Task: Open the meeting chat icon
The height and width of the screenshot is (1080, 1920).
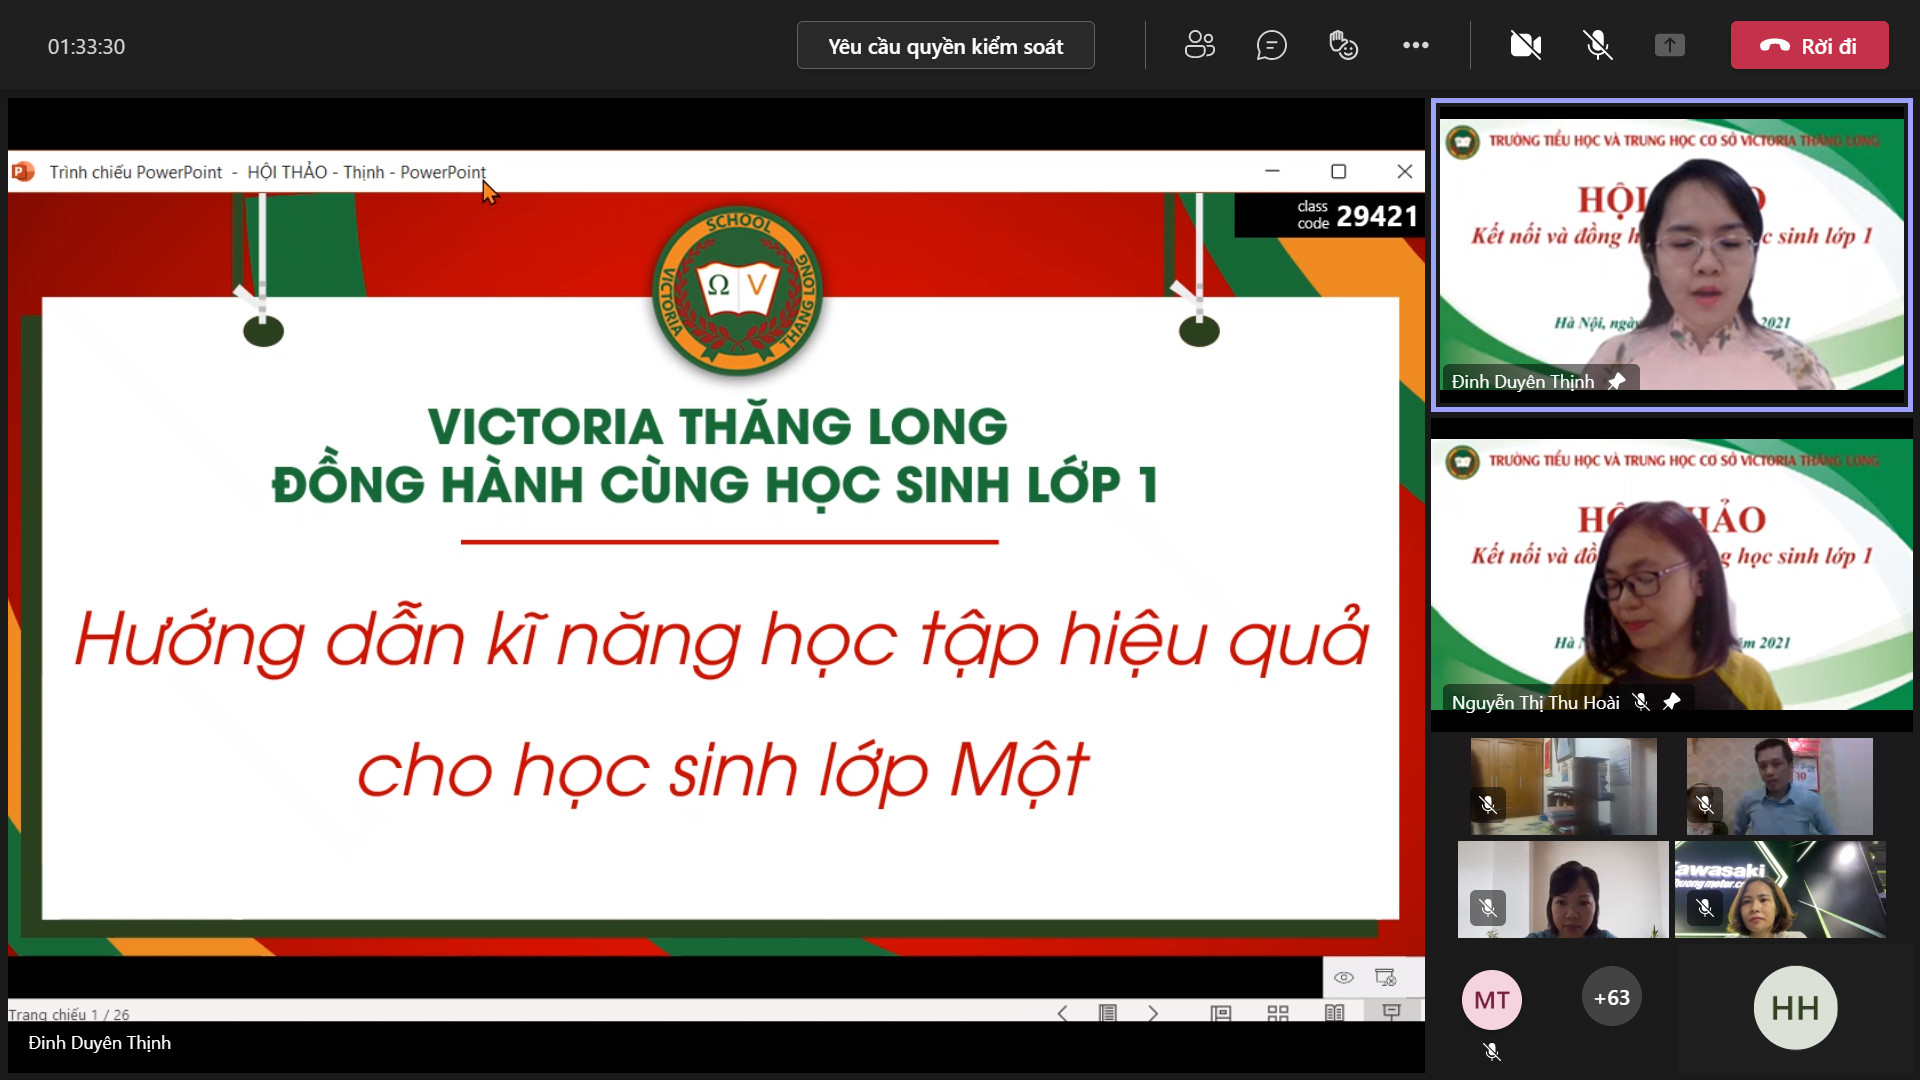Action: point(1271,45)
